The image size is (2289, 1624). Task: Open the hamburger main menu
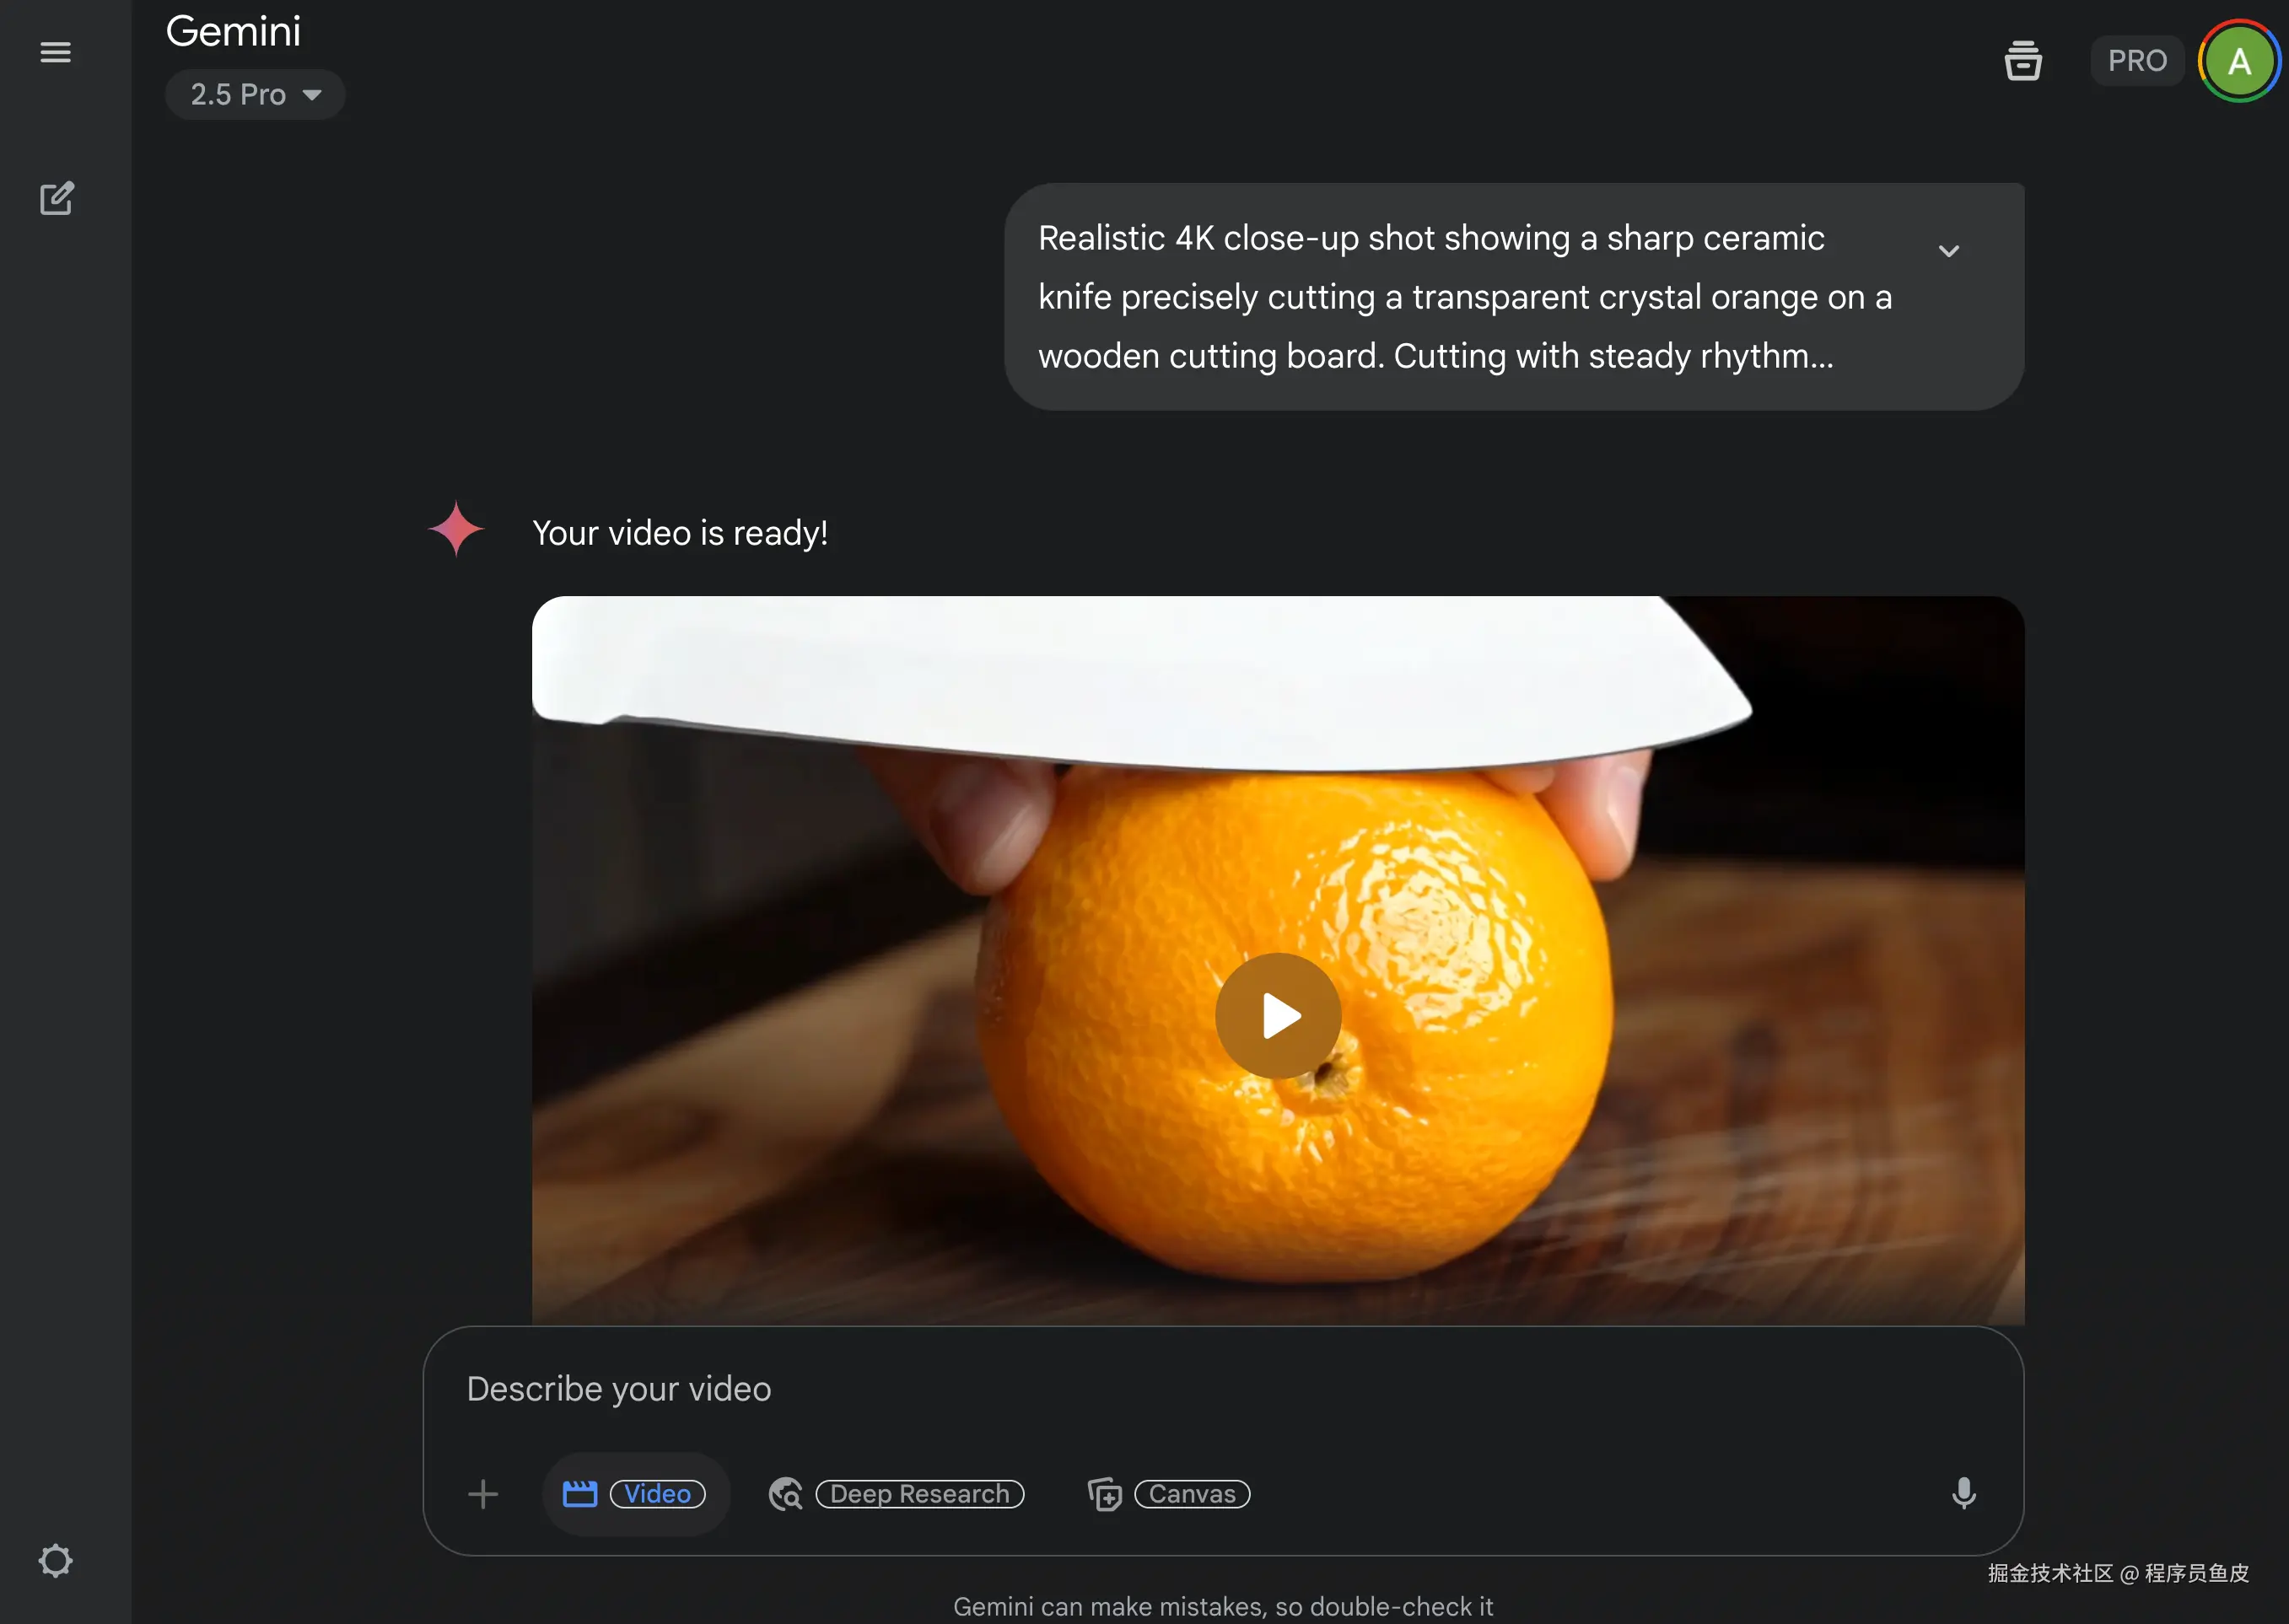tap(55, 52)
